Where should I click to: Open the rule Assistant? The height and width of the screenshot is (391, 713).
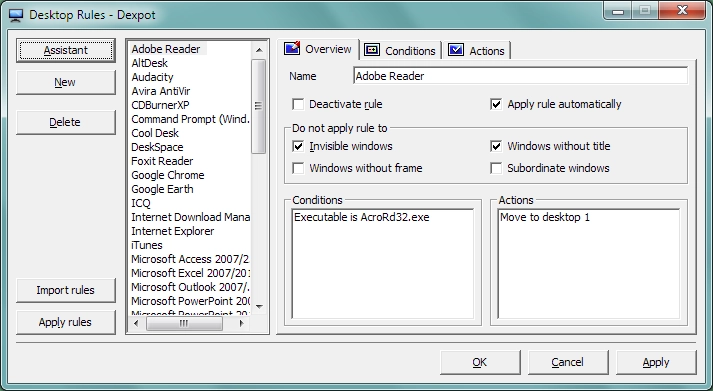point(66,50)
